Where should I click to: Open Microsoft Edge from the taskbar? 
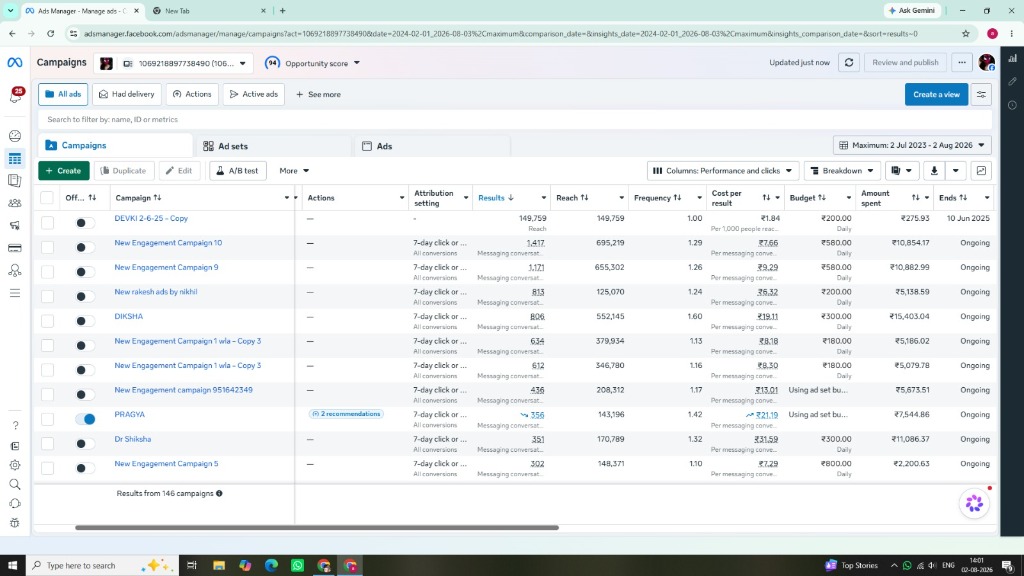[271, 566]
